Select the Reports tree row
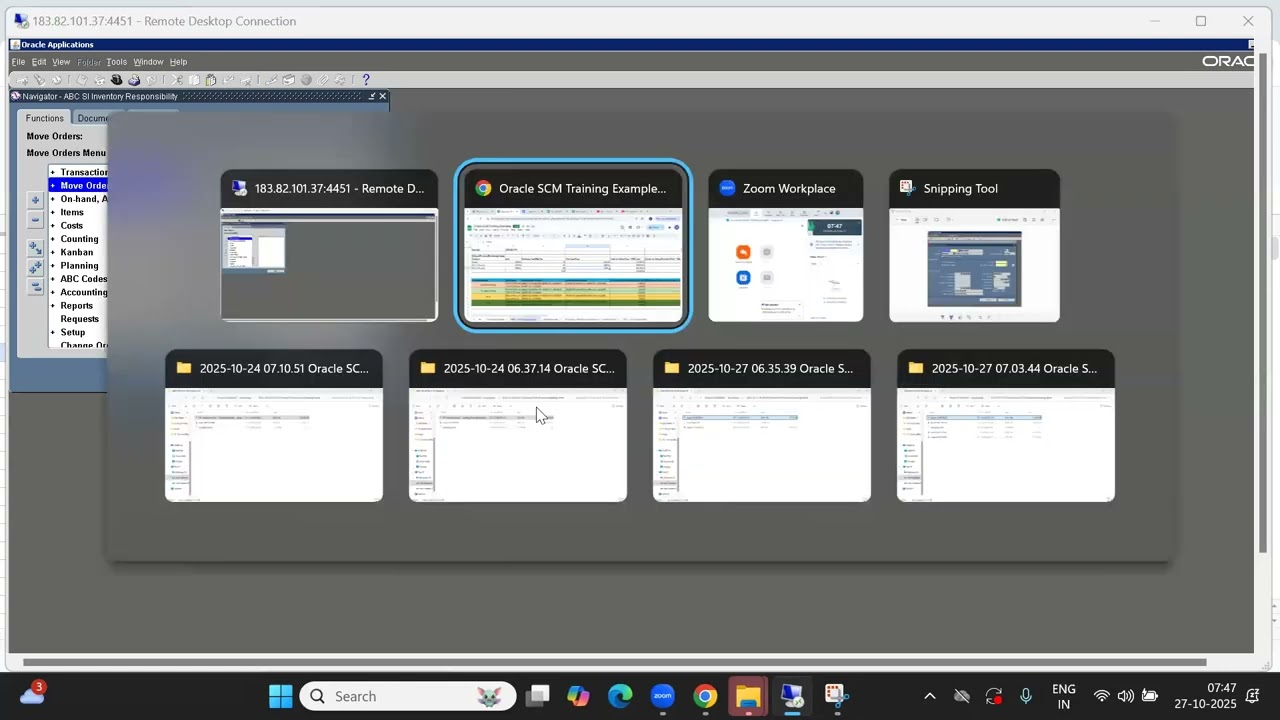1280x720 pixels. tap(77, 306)
